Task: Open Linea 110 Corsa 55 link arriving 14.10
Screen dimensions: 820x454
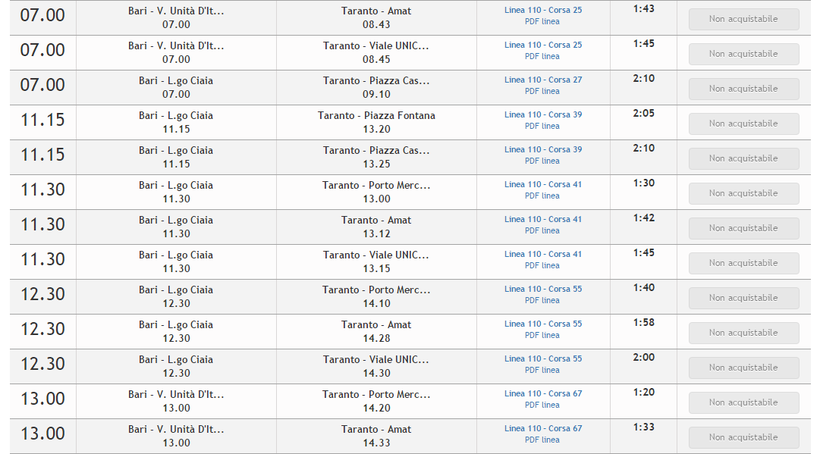Action: click(x=543, y=289)
